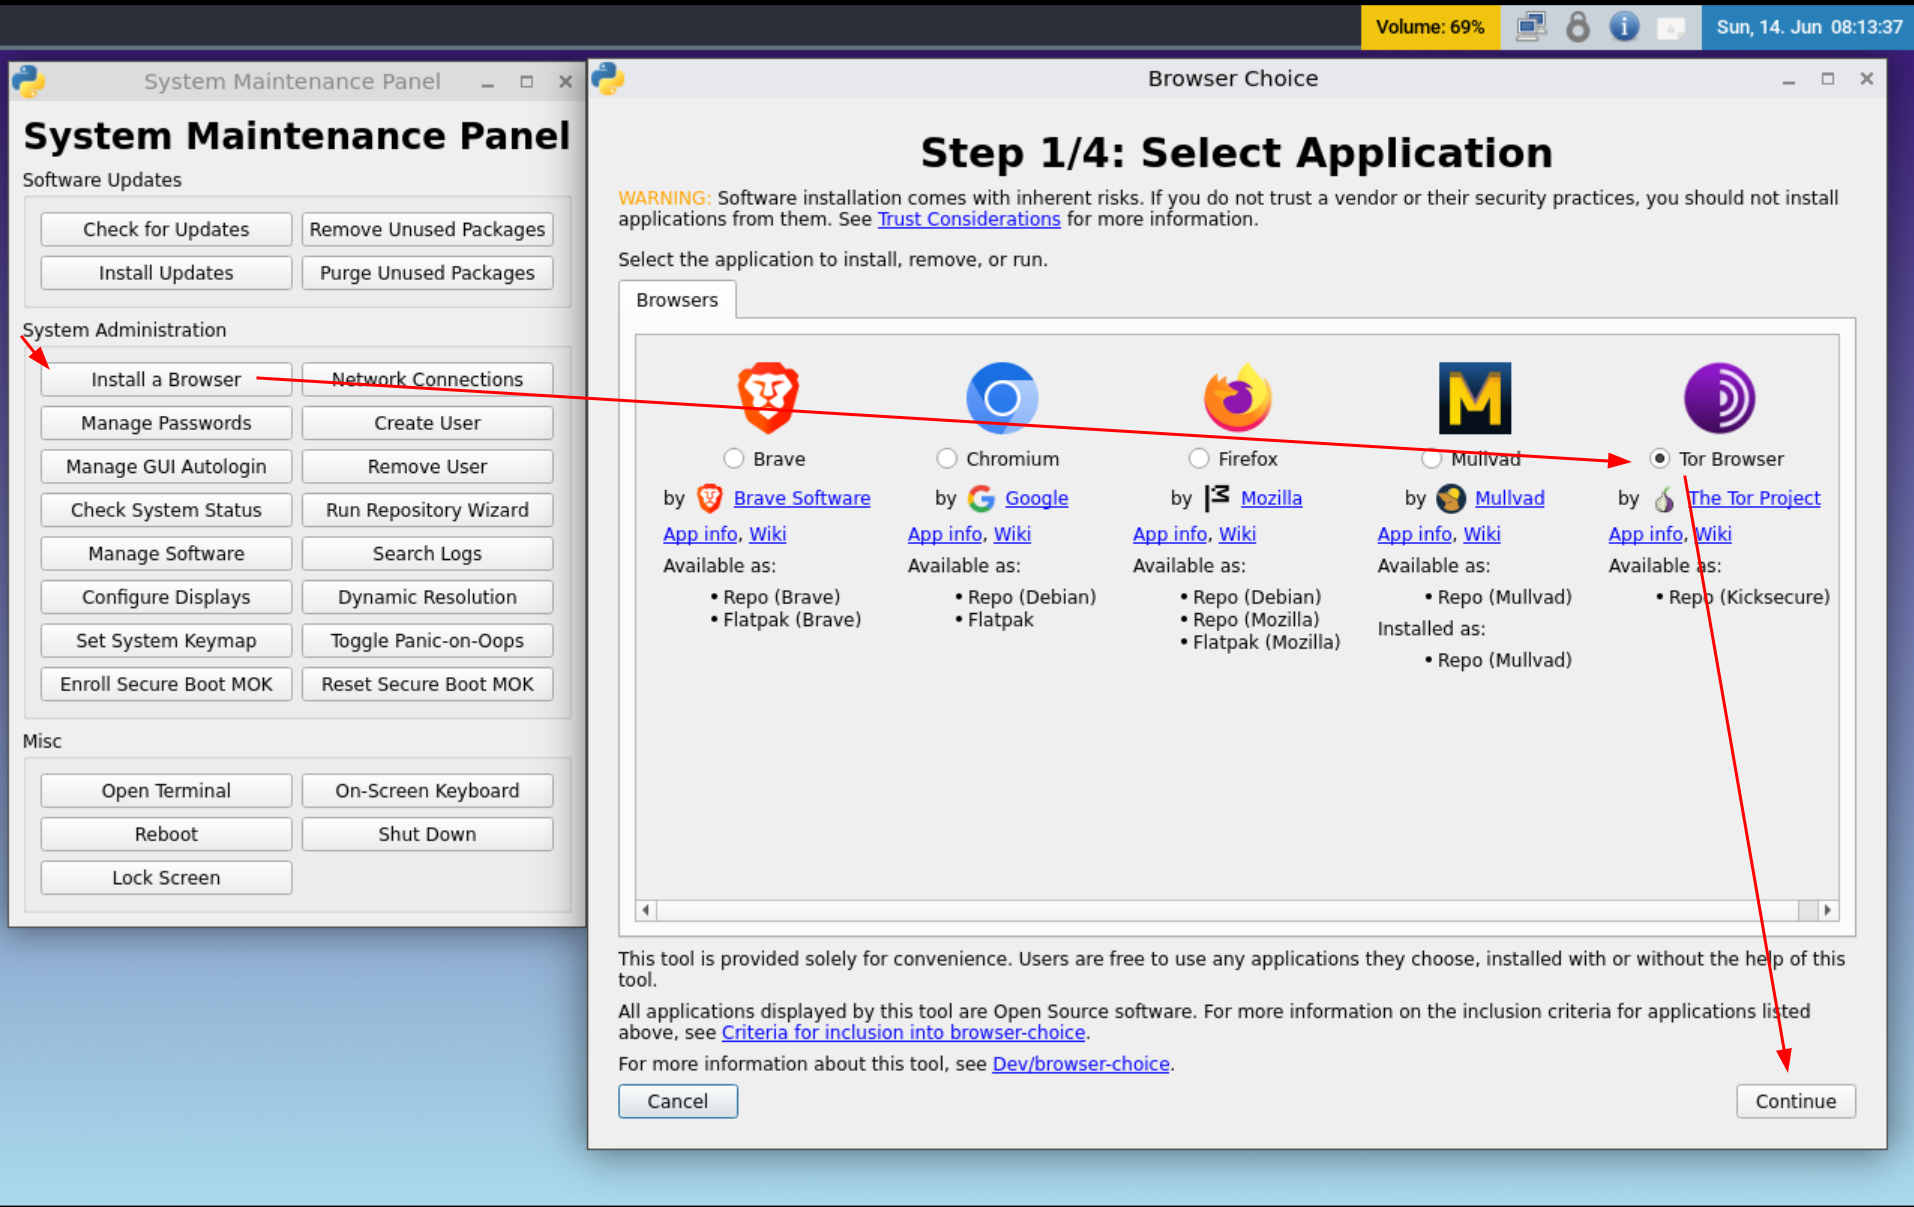Click Create User button
The image size is (1914, 1207).
click(427, 423)
